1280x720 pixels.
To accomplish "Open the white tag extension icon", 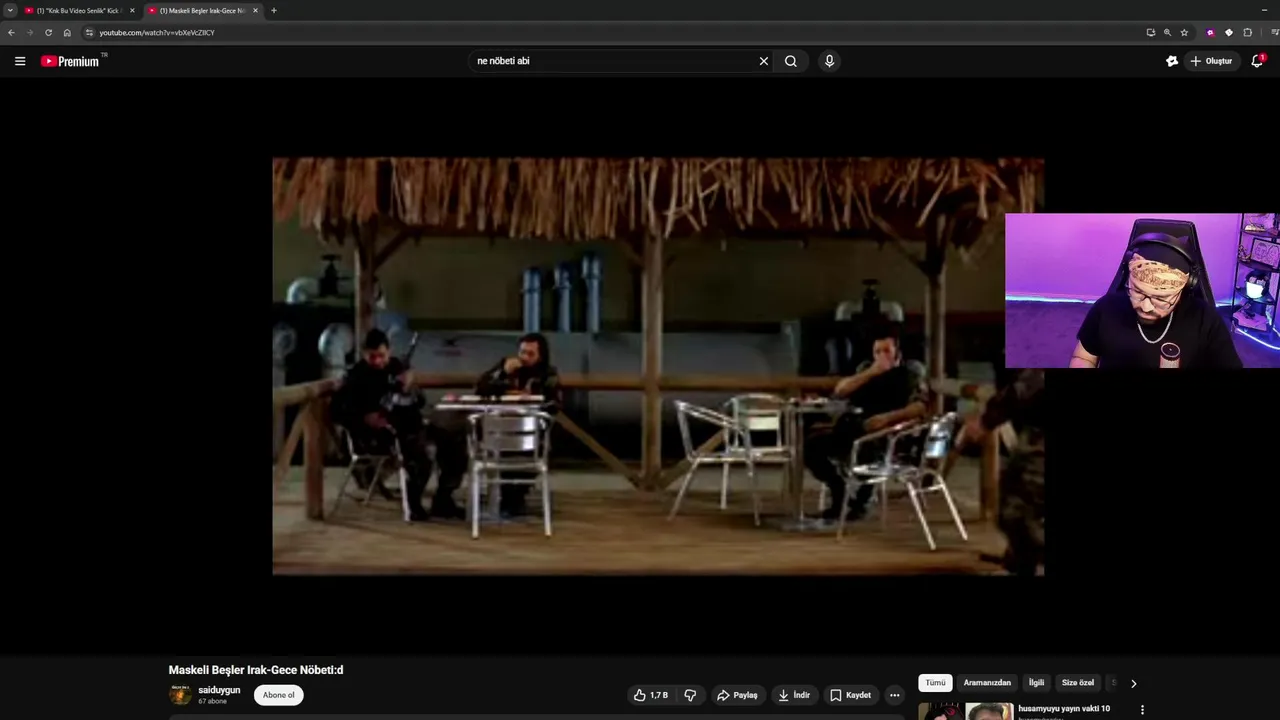I will (x=1229, y=32).
